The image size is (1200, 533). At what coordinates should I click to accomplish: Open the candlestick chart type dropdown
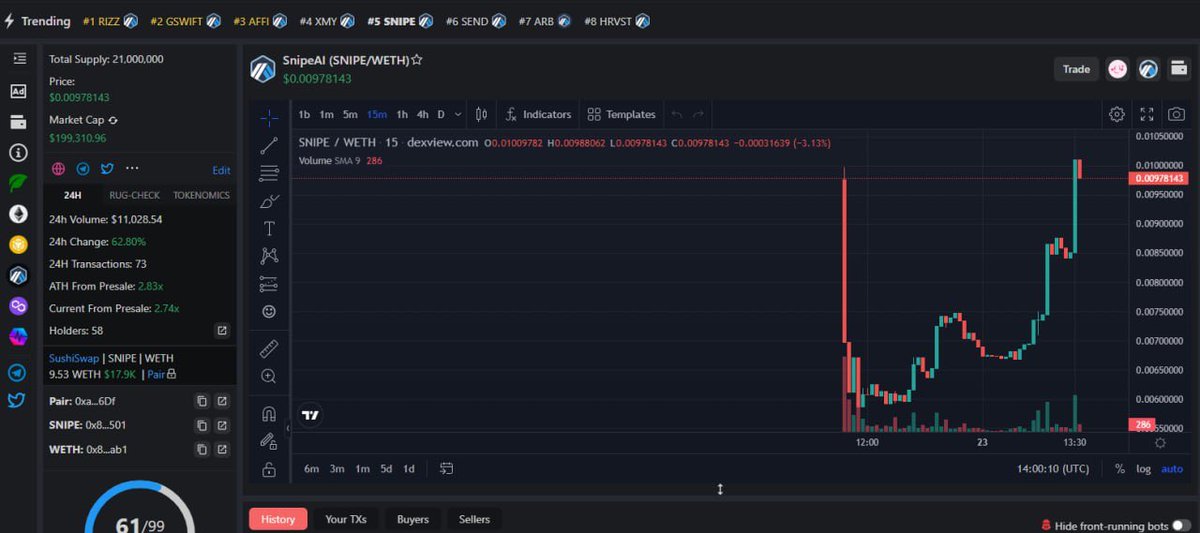tap(481, 114)
